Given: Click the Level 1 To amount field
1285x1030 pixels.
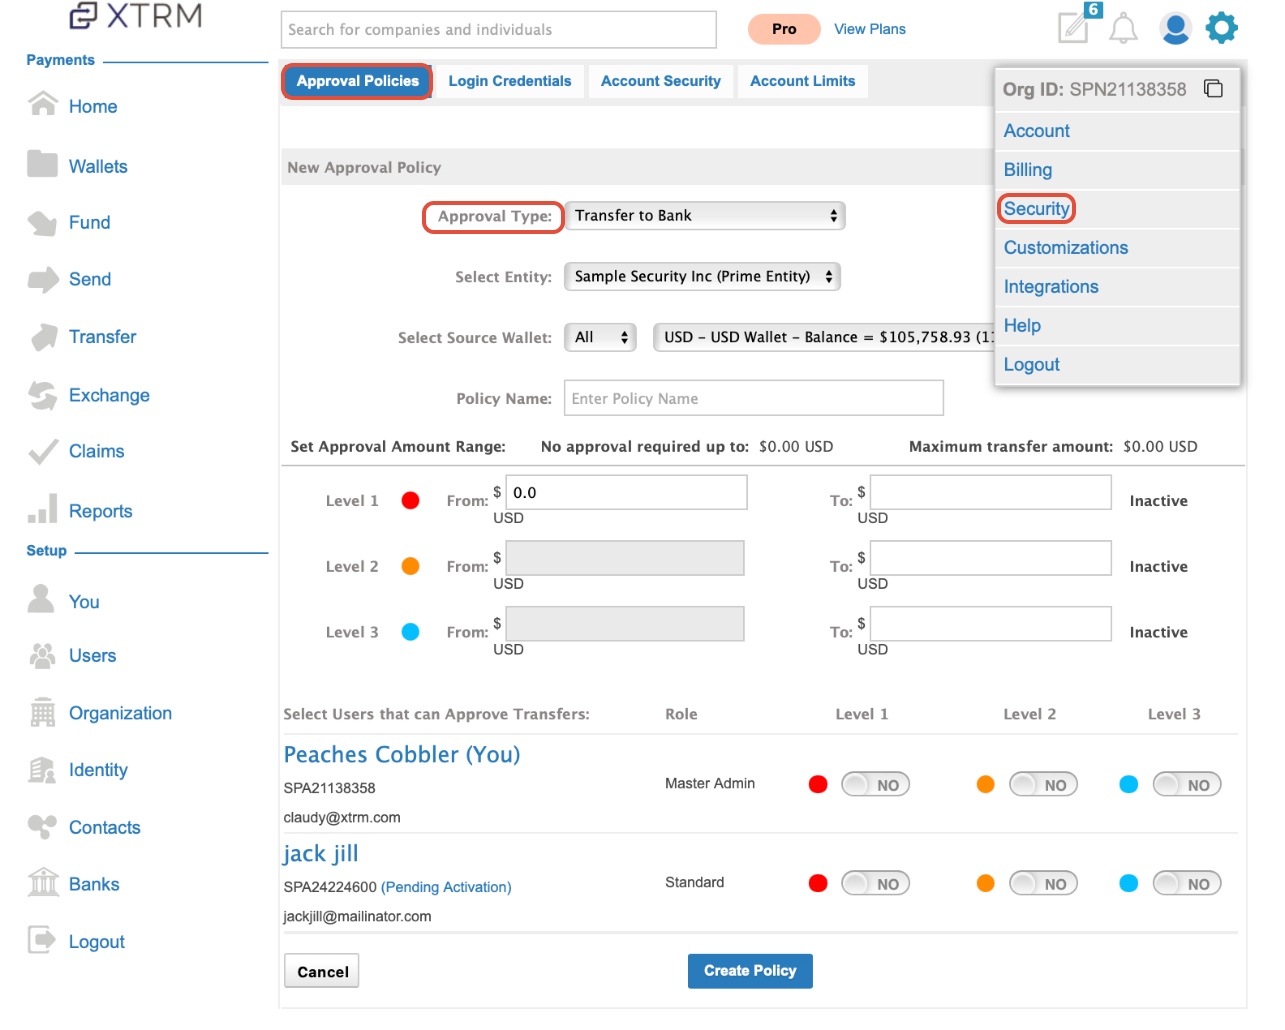Looking at the screenshot, I should point(991,492).
